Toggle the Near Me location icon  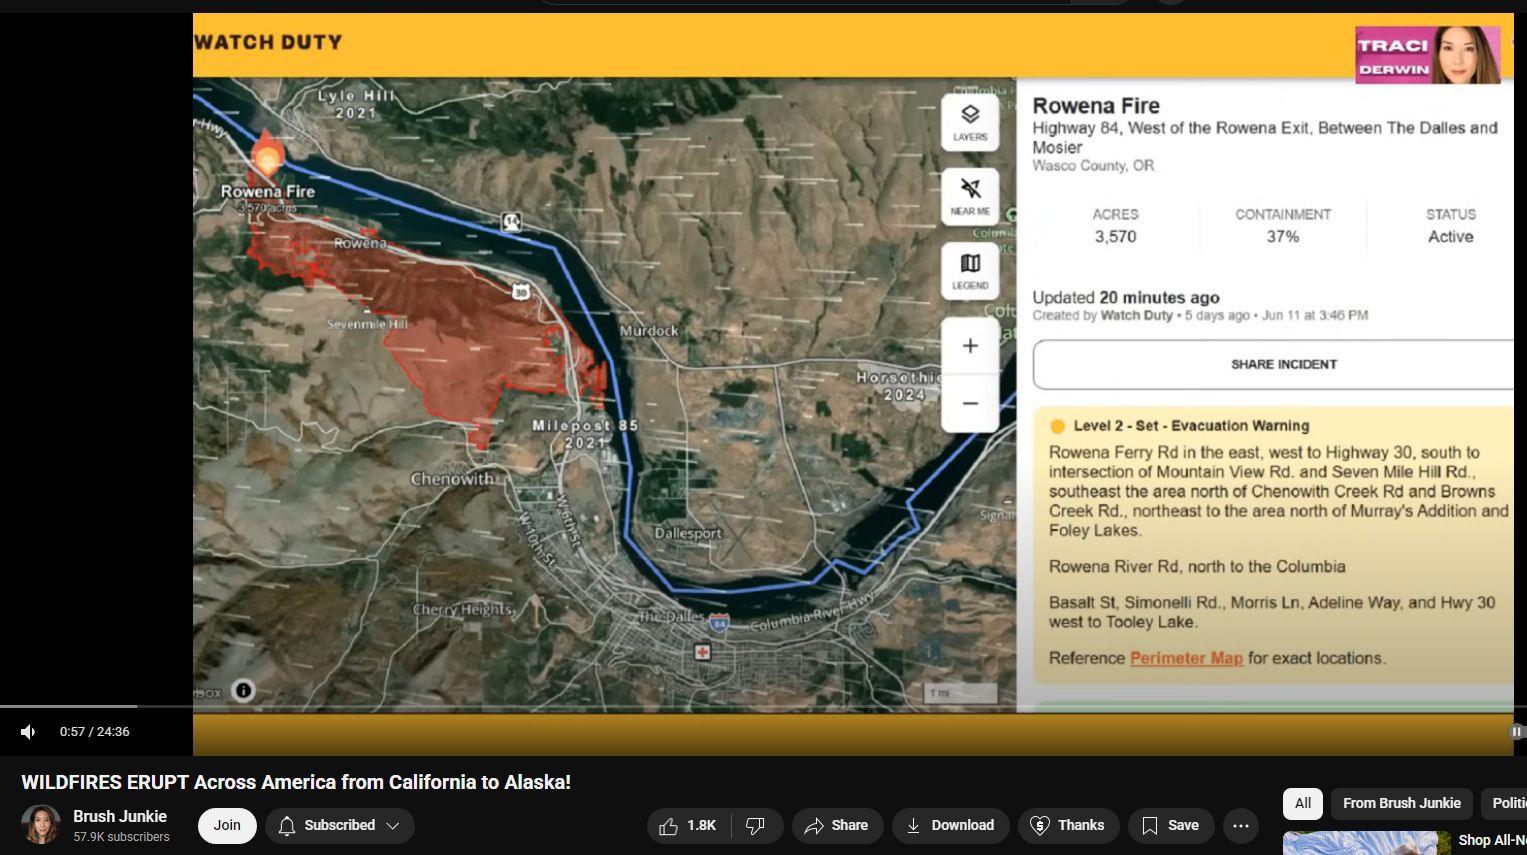tap(970, 196)
